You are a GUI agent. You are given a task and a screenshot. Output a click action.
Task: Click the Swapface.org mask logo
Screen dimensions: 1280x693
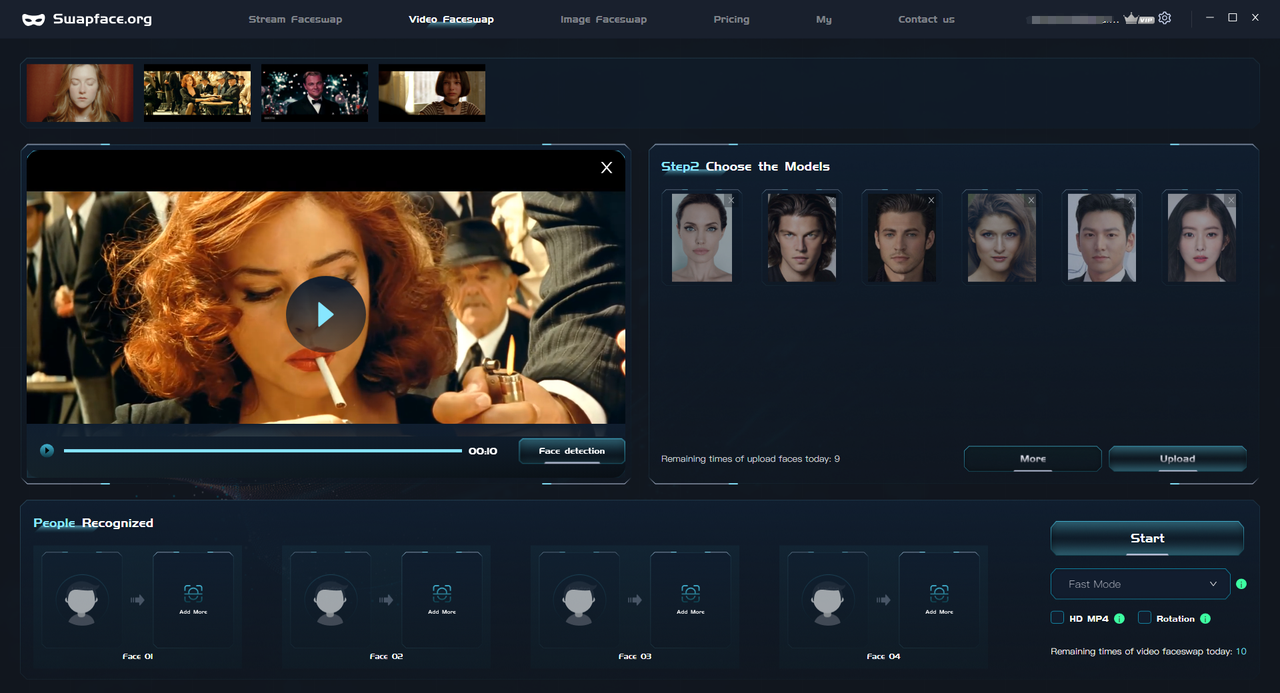(33, 19)
